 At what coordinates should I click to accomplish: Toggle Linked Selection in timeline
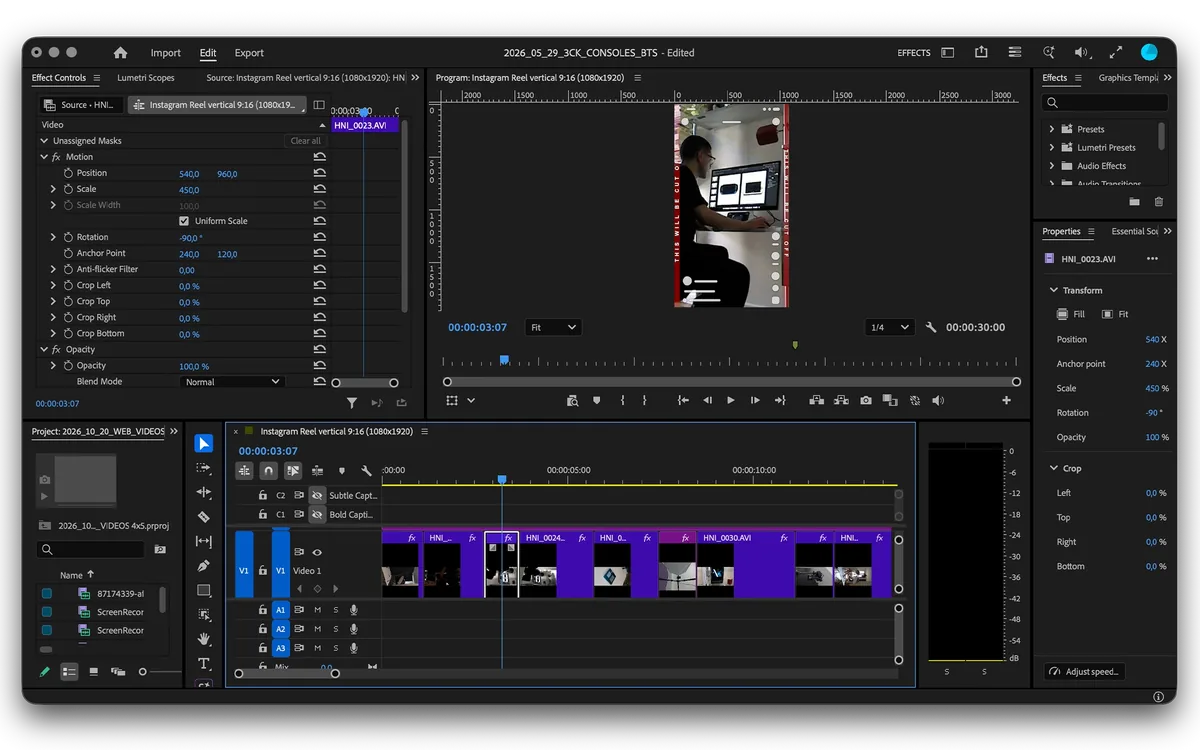click(x=293, y=470)
